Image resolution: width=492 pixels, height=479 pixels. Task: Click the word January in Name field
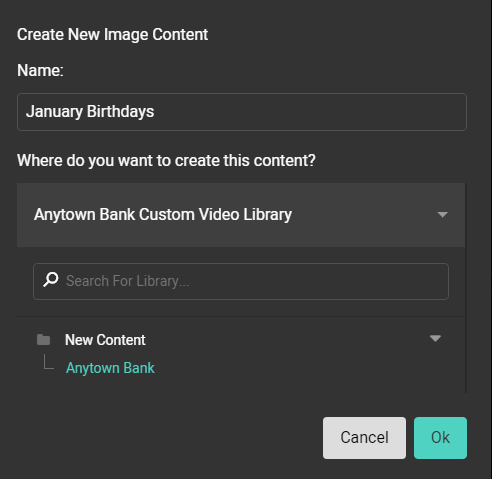click(x=54, y=112)
